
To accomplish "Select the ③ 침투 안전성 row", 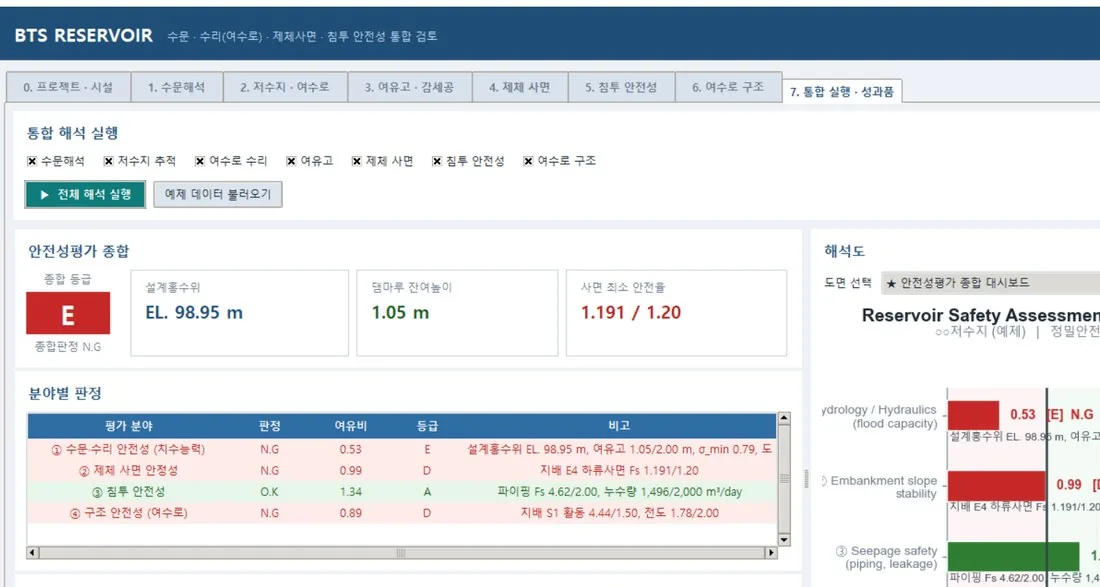I will click(x=402, y=492).
